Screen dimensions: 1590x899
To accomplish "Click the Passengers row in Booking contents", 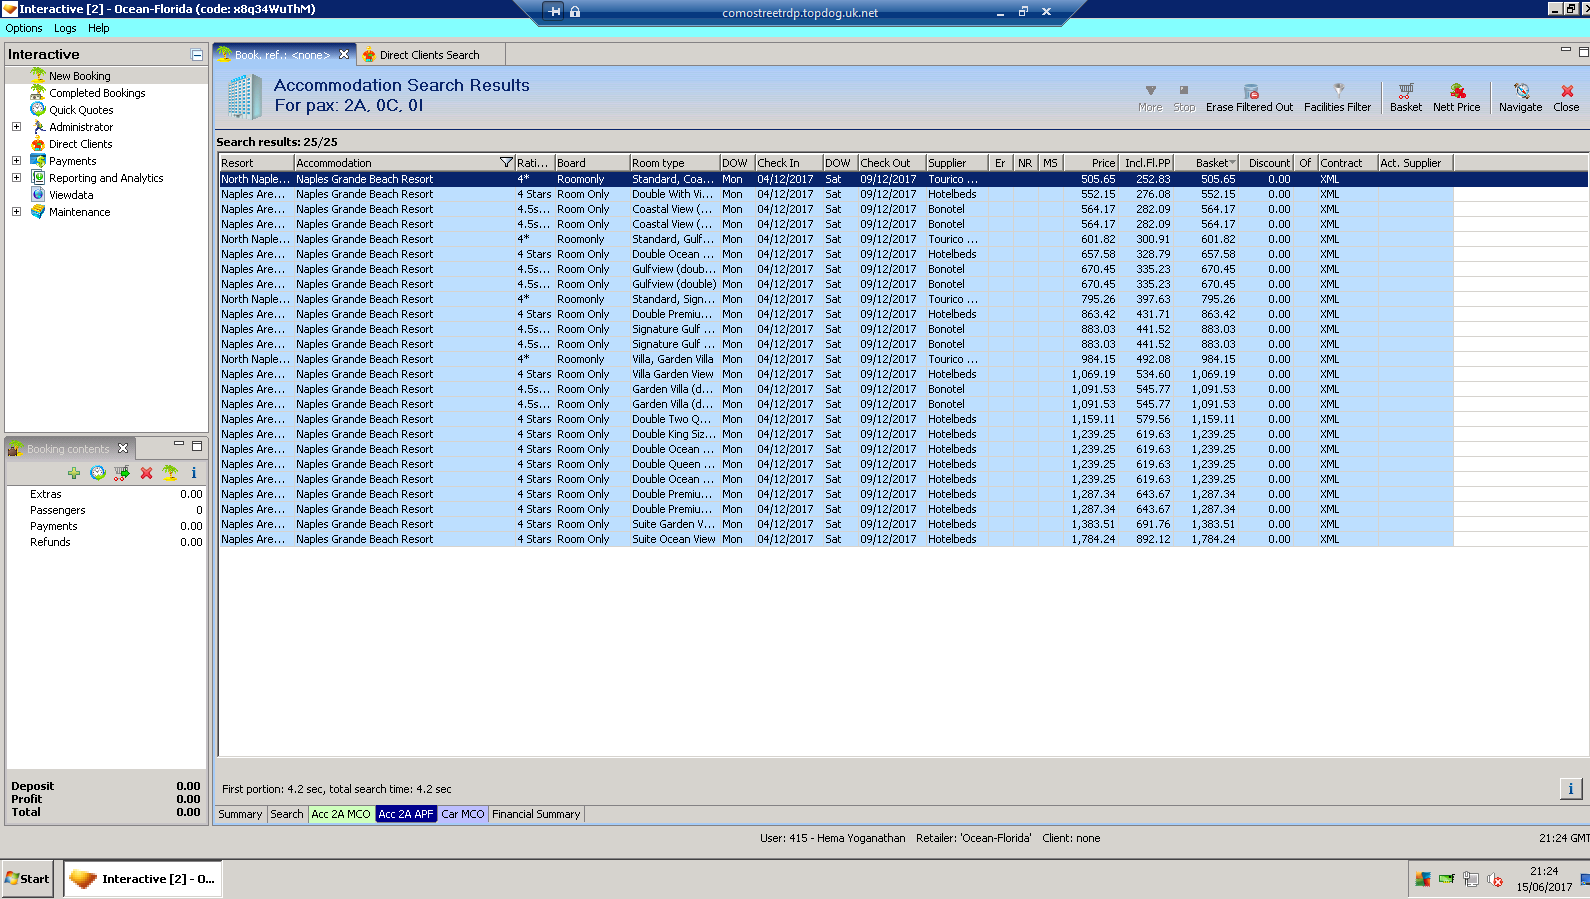I will click(x=106, y=510).
